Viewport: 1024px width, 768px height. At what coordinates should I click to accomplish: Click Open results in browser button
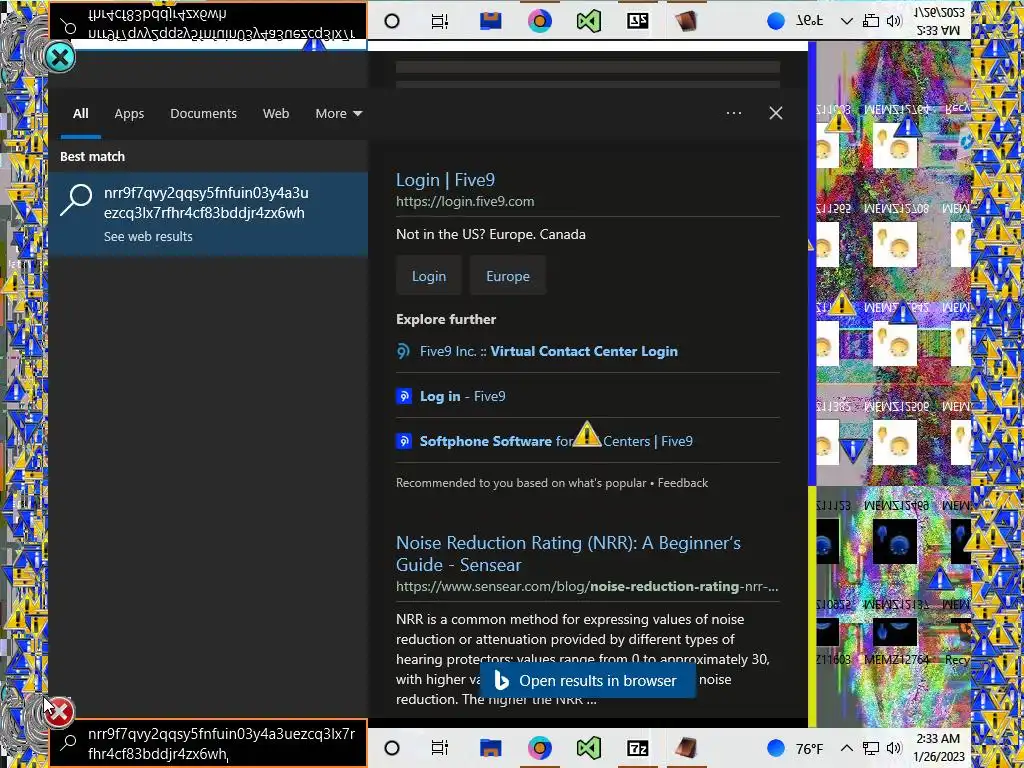[x=588, y=680]
